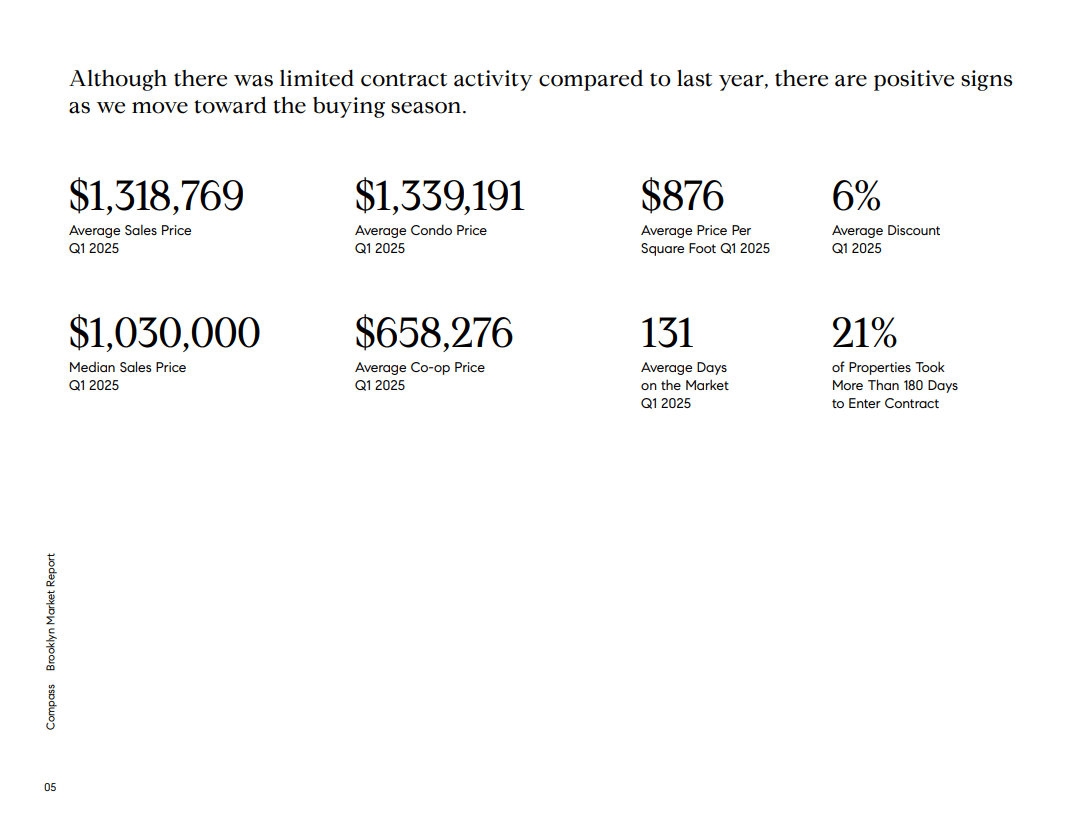Select the Median Sales Price Q1 2025 label
The width and height of the screenshot is (1092, 835).
pyautogui.click(x=127, y=377)
